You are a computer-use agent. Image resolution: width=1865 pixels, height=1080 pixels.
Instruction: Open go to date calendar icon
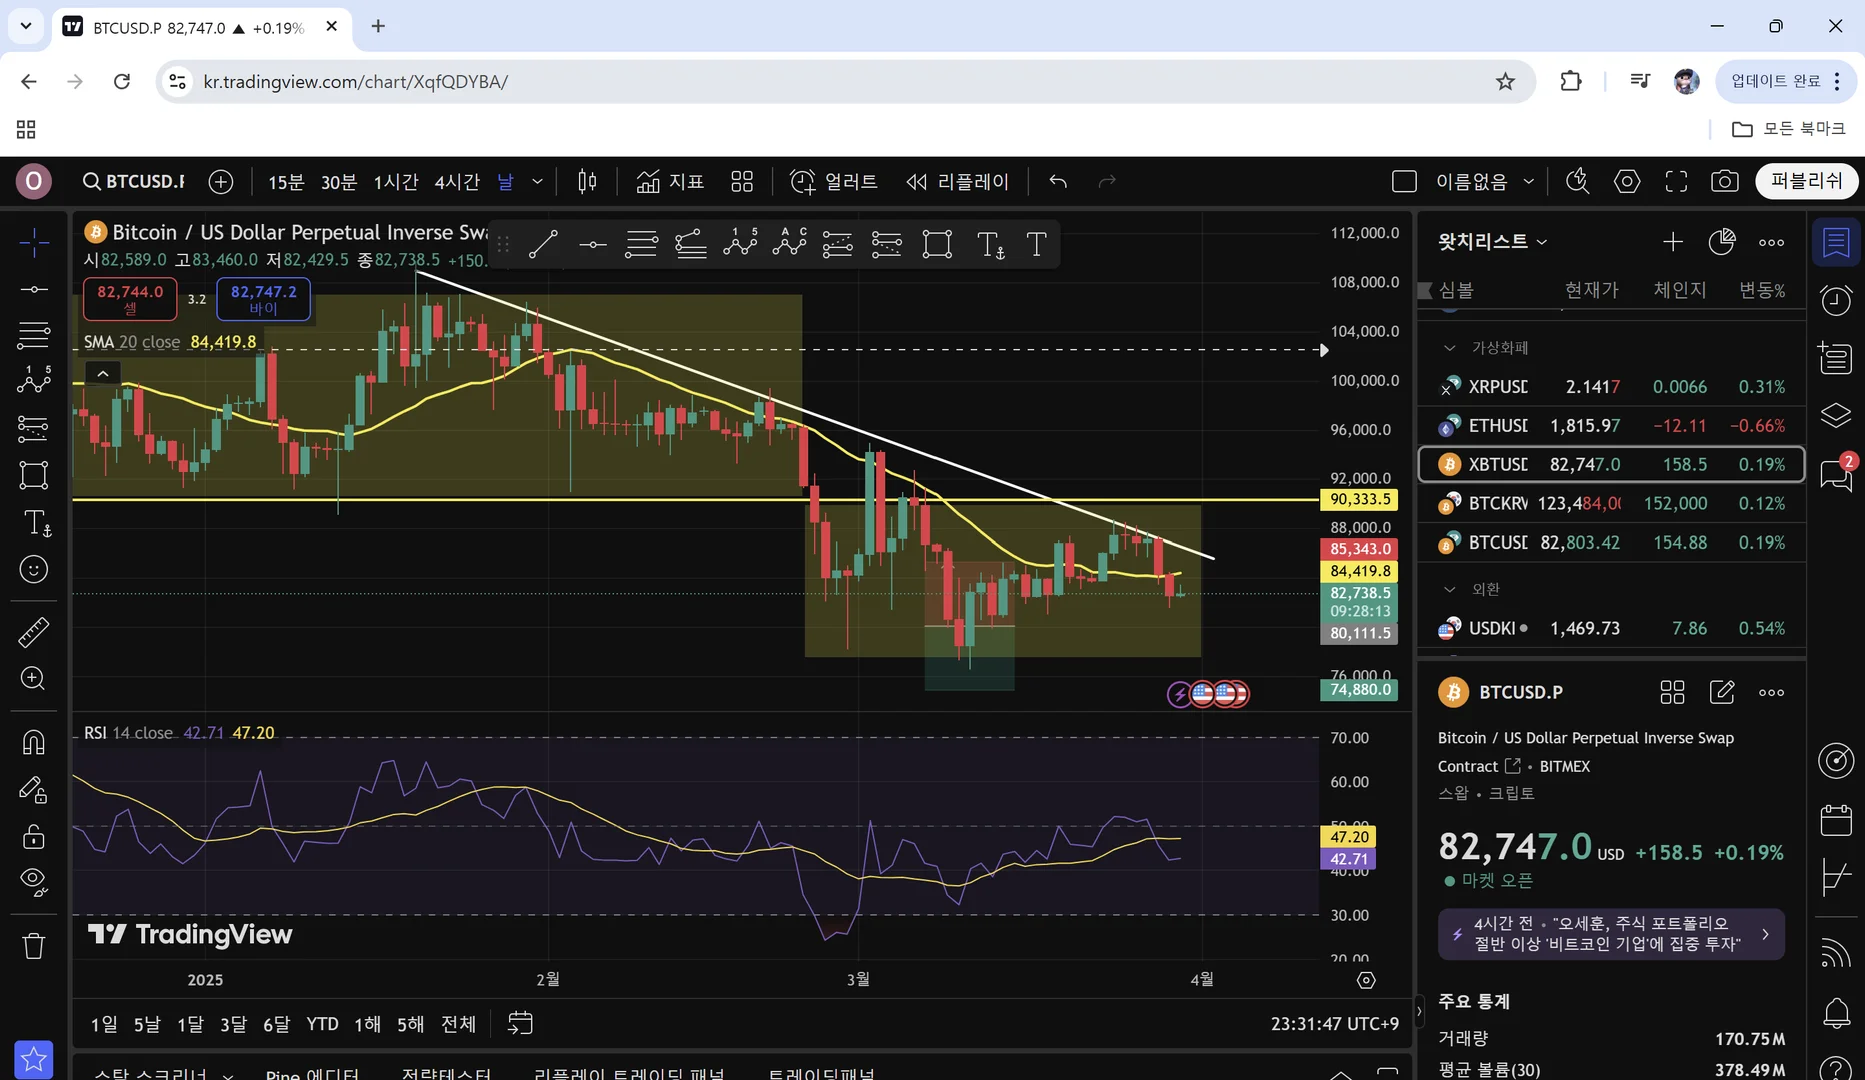(x=520, y=1024)
